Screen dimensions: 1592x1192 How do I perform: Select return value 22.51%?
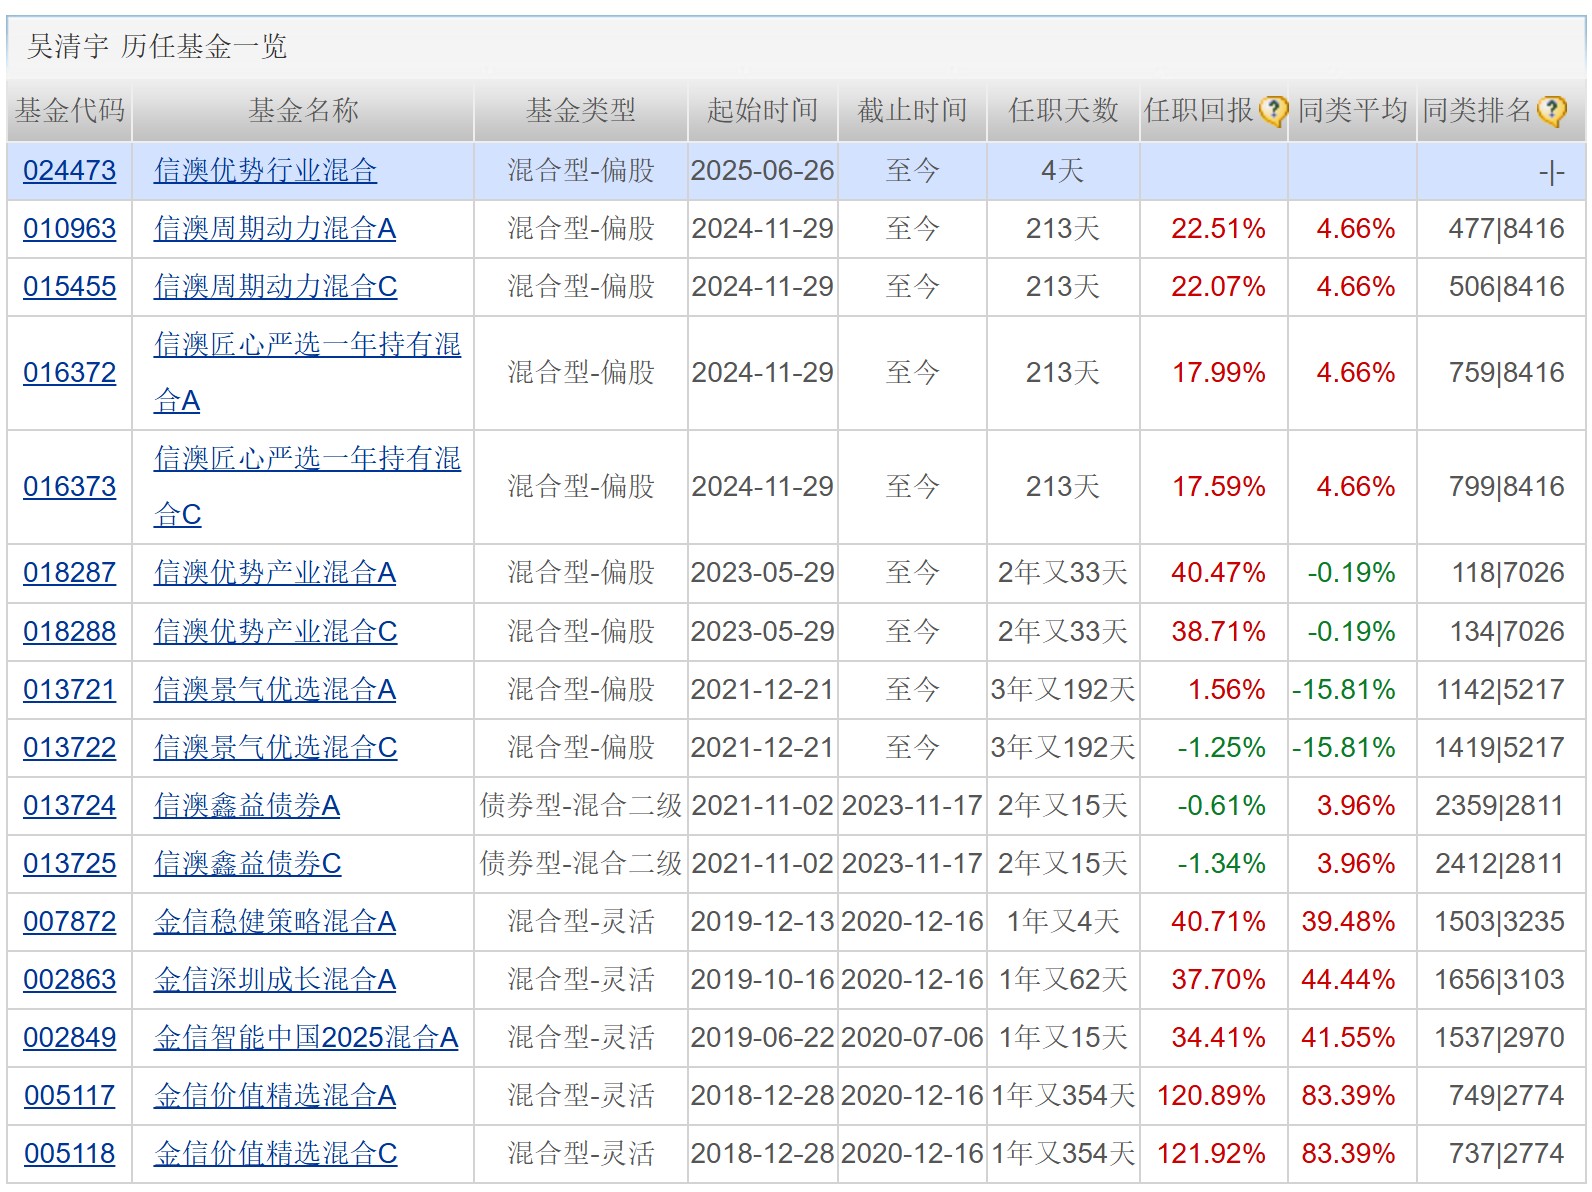pos(1218,229)
